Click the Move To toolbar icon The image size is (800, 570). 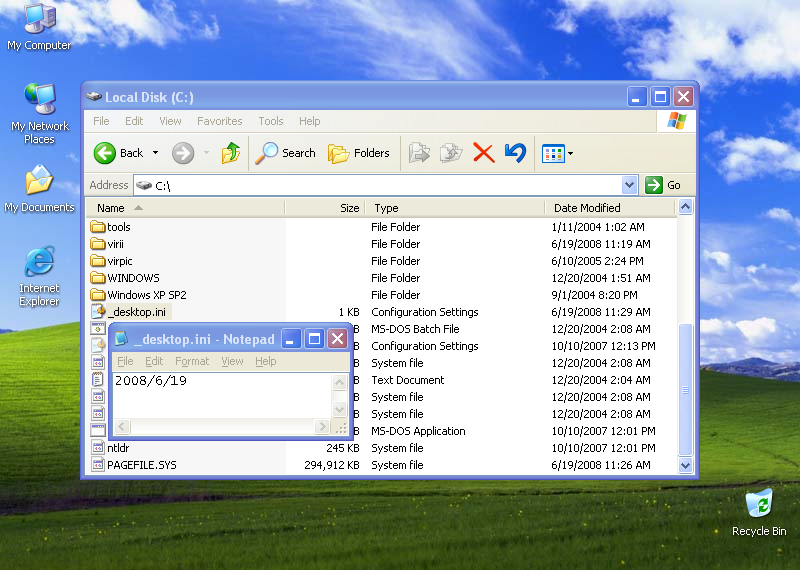coord(419,153)
